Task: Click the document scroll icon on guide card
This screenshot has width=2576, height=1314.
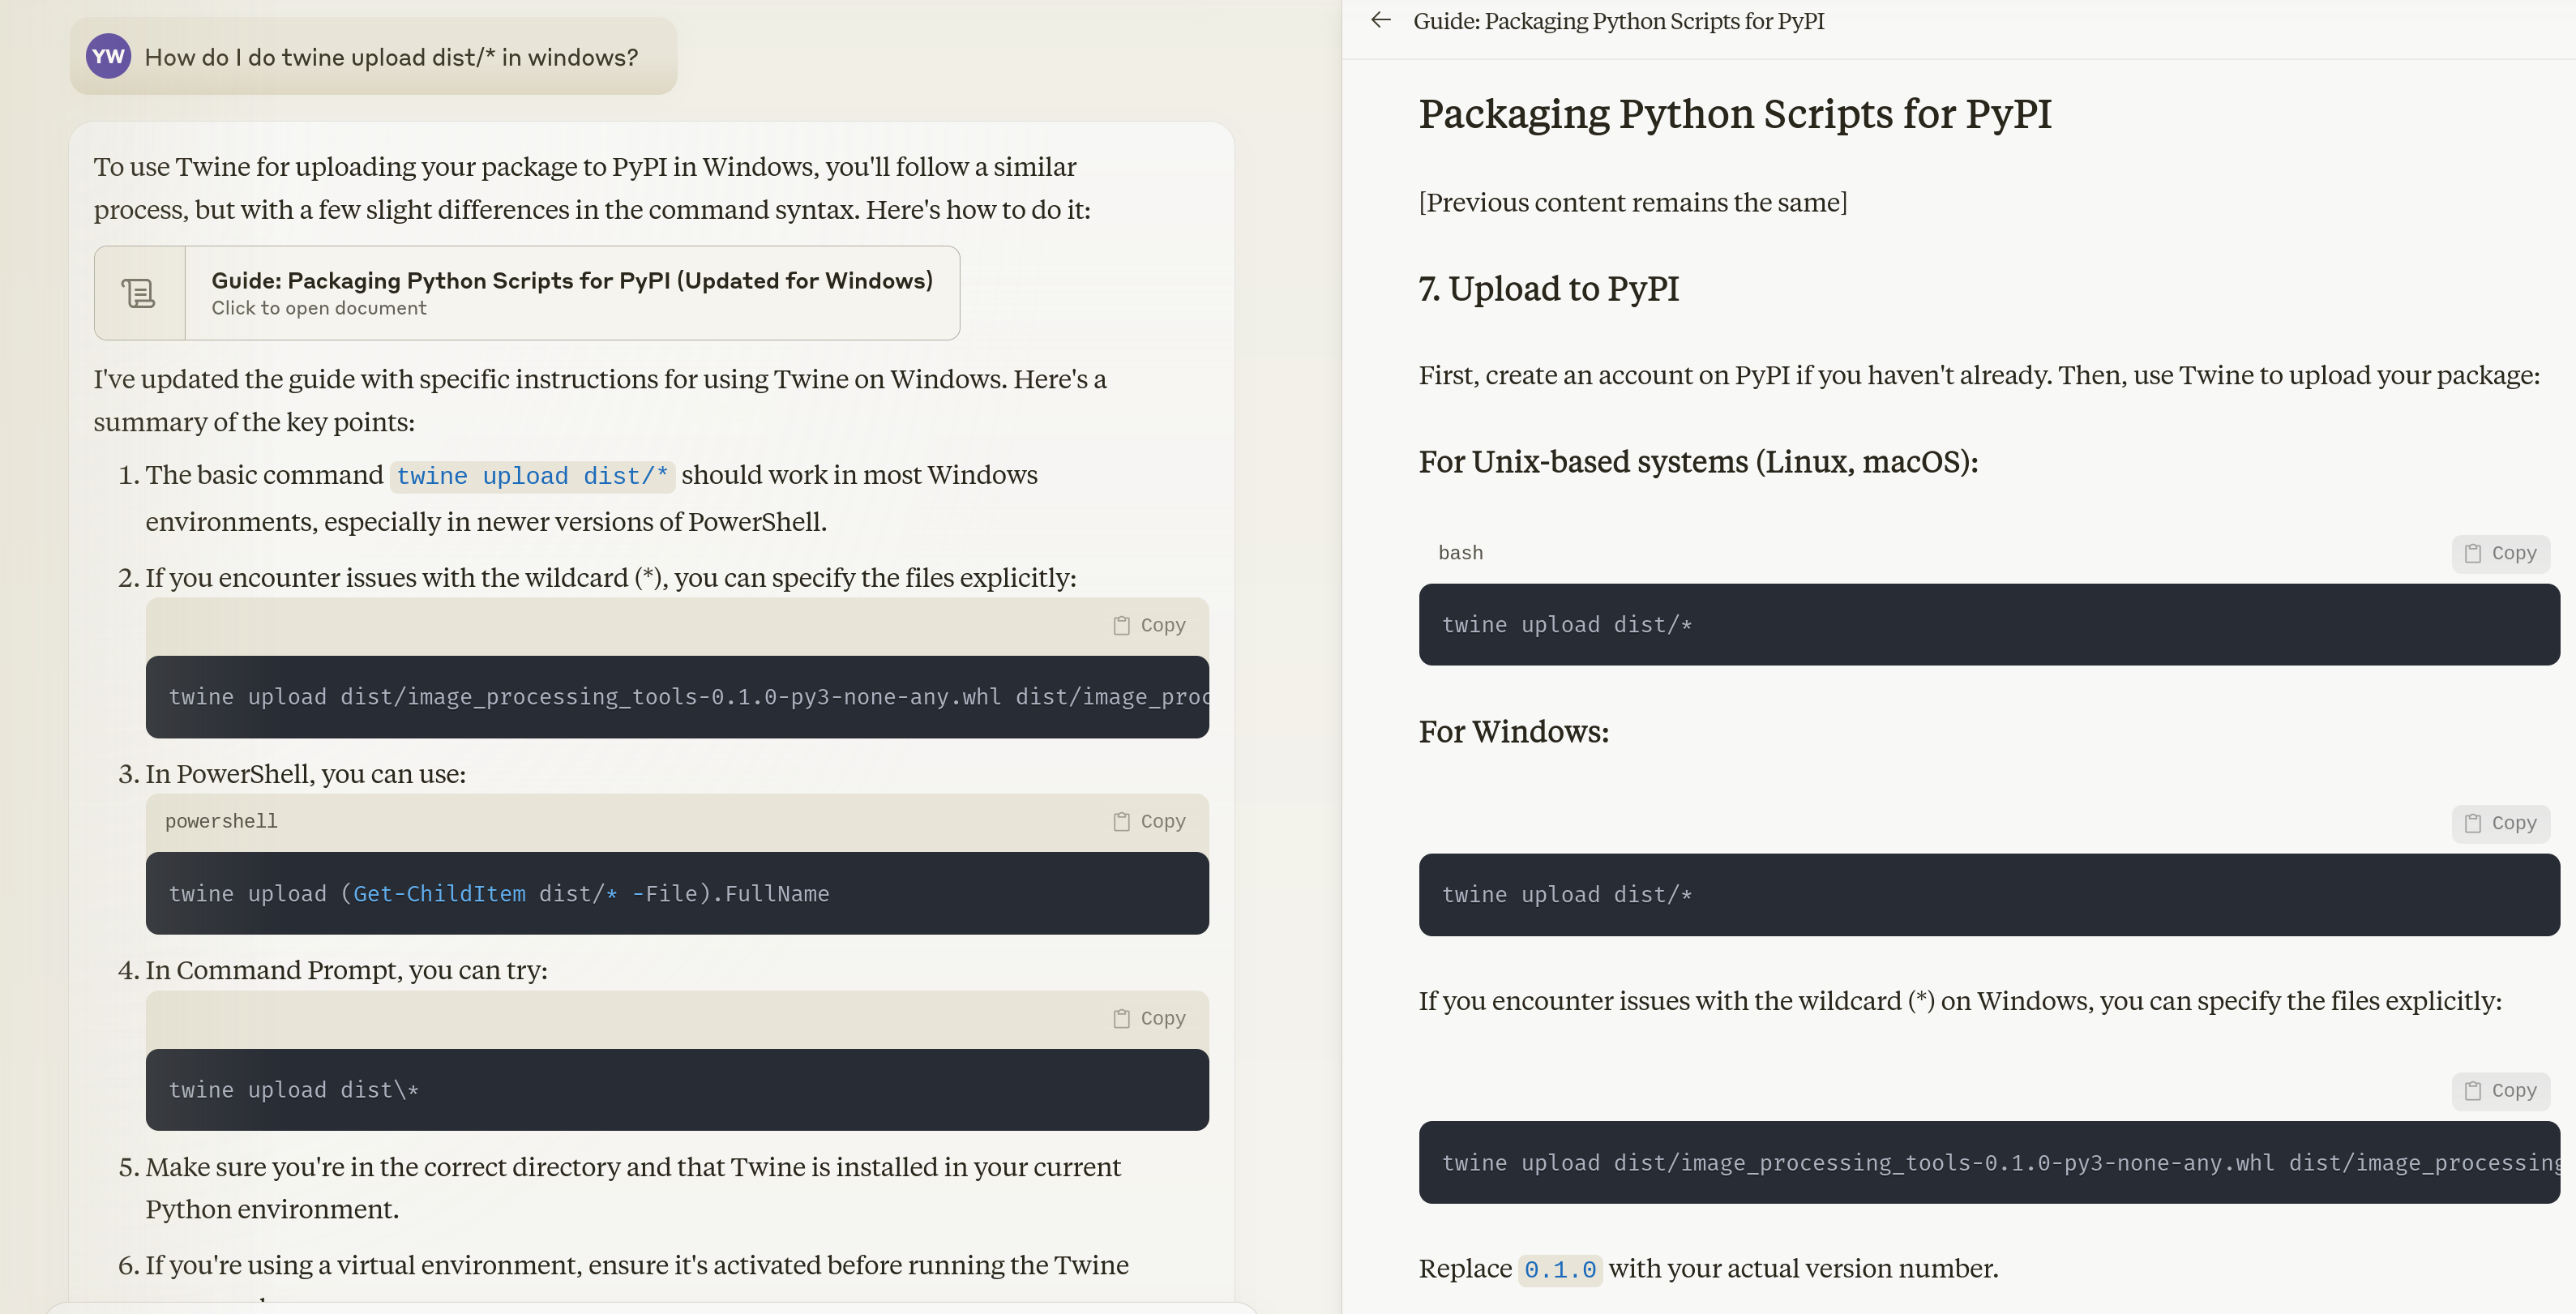Action: tap(139, 293)
